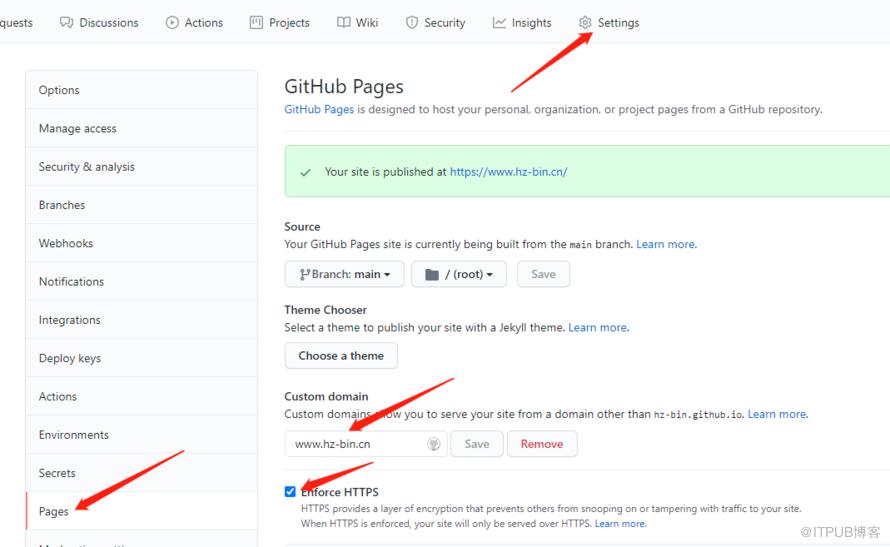The height and width of the screenshot is (547, 890).
Task: Open the Discussions tab
Action: coord(99,23)
